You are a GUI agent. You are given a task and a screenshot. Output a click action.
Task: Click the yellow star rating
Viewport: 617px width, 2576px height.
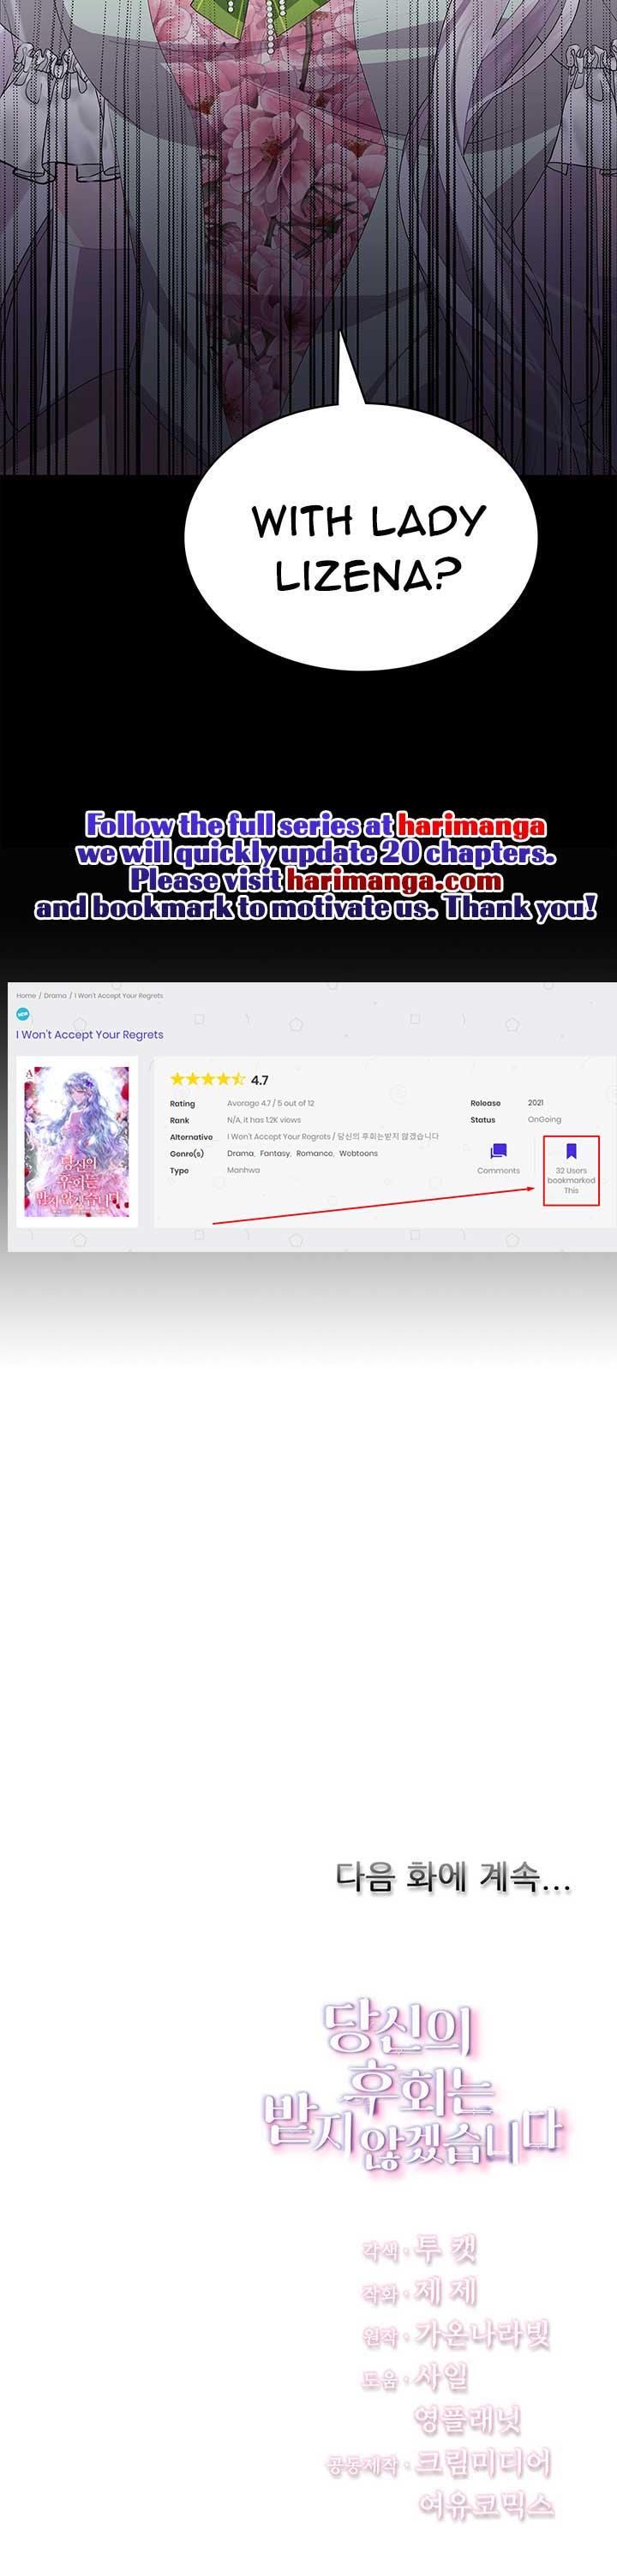[x=207, y=1079]
